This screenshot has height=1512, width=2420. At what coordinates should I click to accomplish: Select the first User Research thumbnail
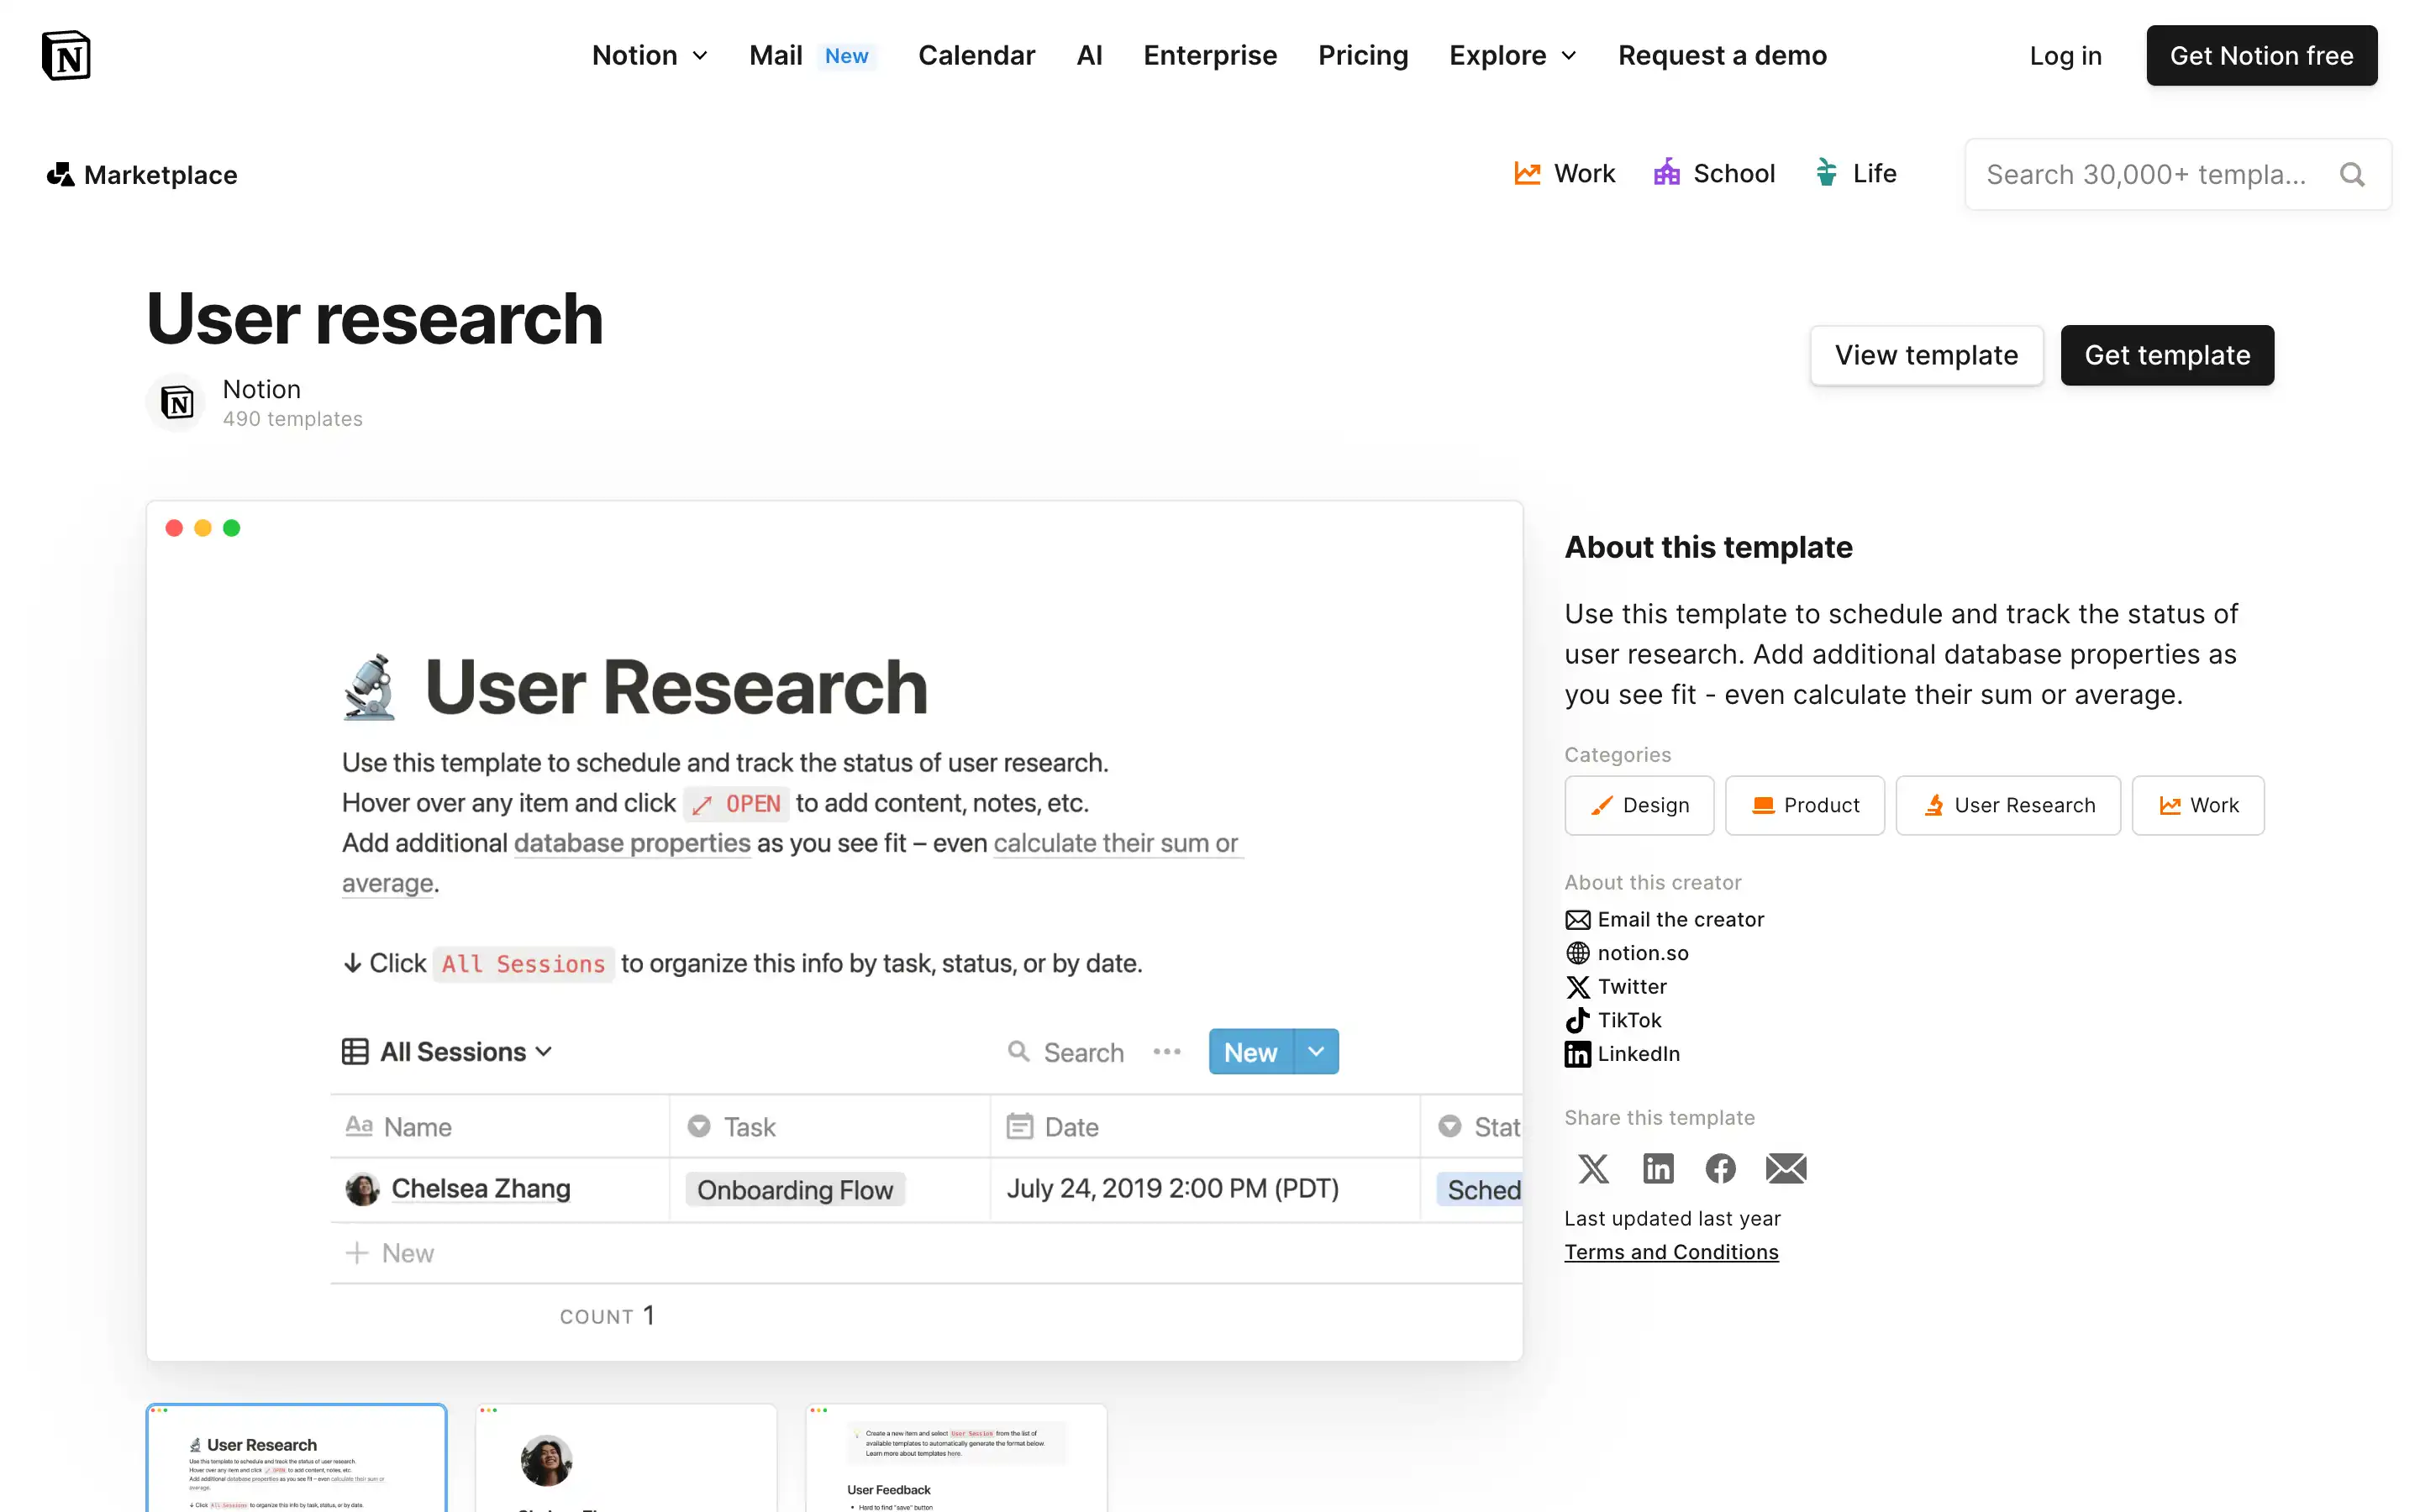click(296, 1458)
